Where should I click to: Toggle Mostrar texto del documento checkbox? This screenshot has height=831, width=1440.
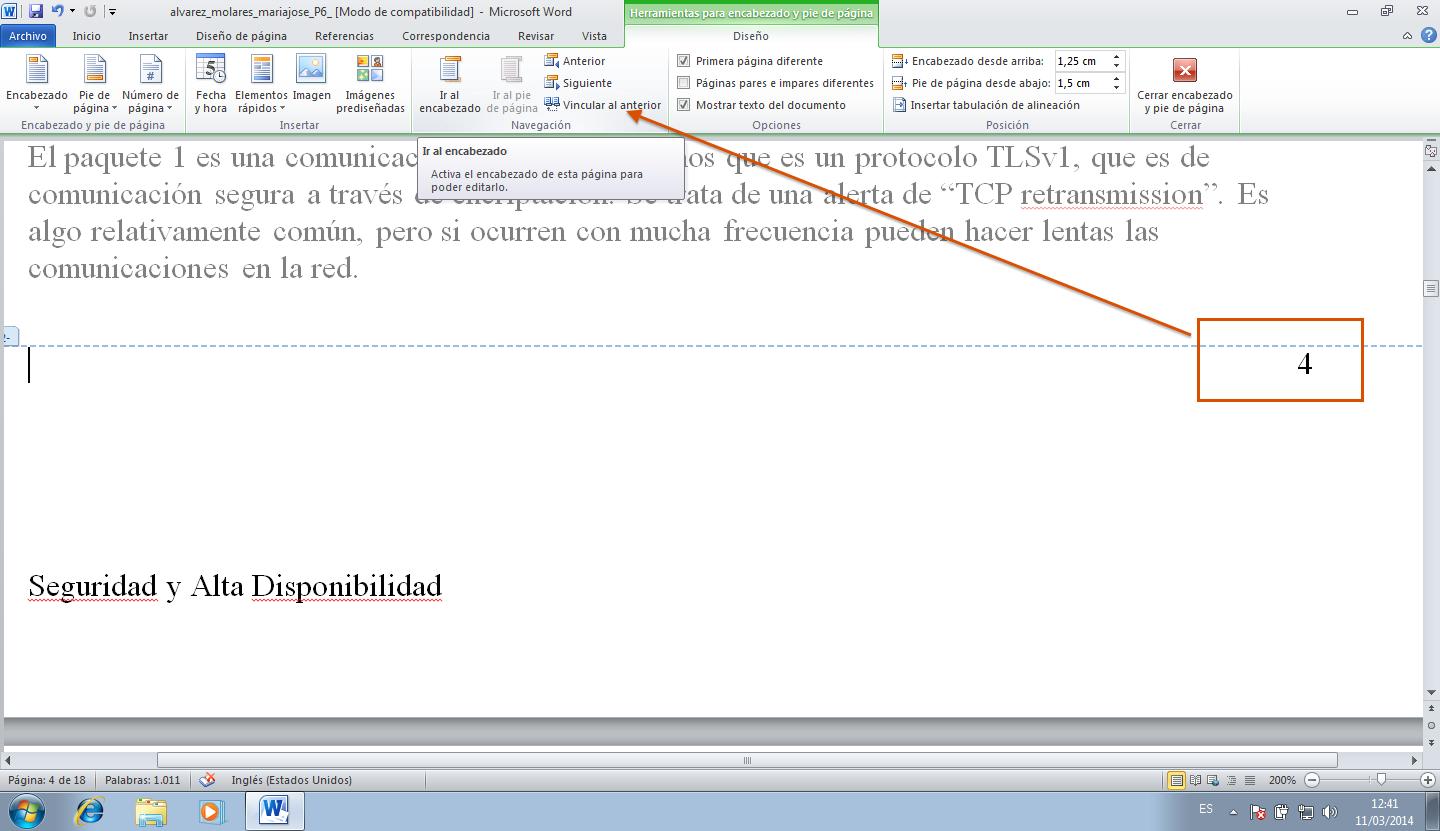tap(684, 105)
